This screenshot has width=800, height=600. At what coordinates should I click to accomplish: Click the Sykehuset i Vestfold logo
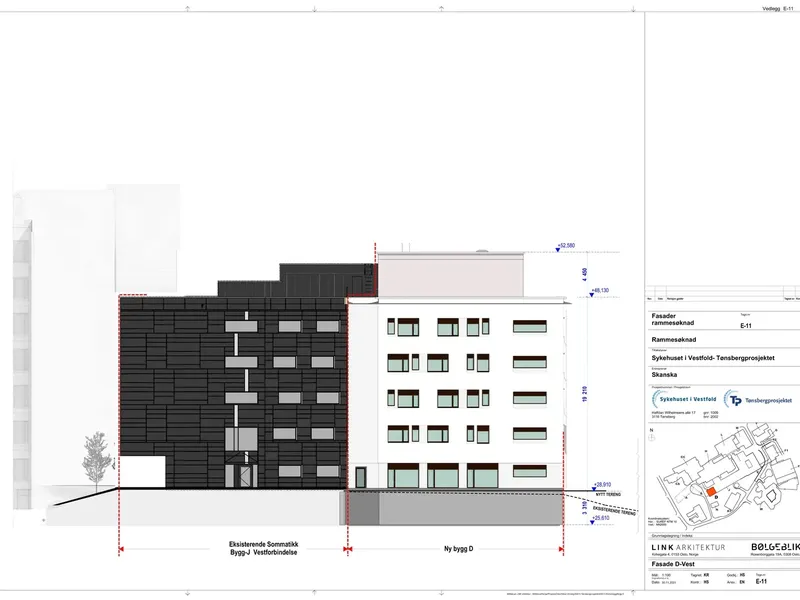[x=685, y=399]
